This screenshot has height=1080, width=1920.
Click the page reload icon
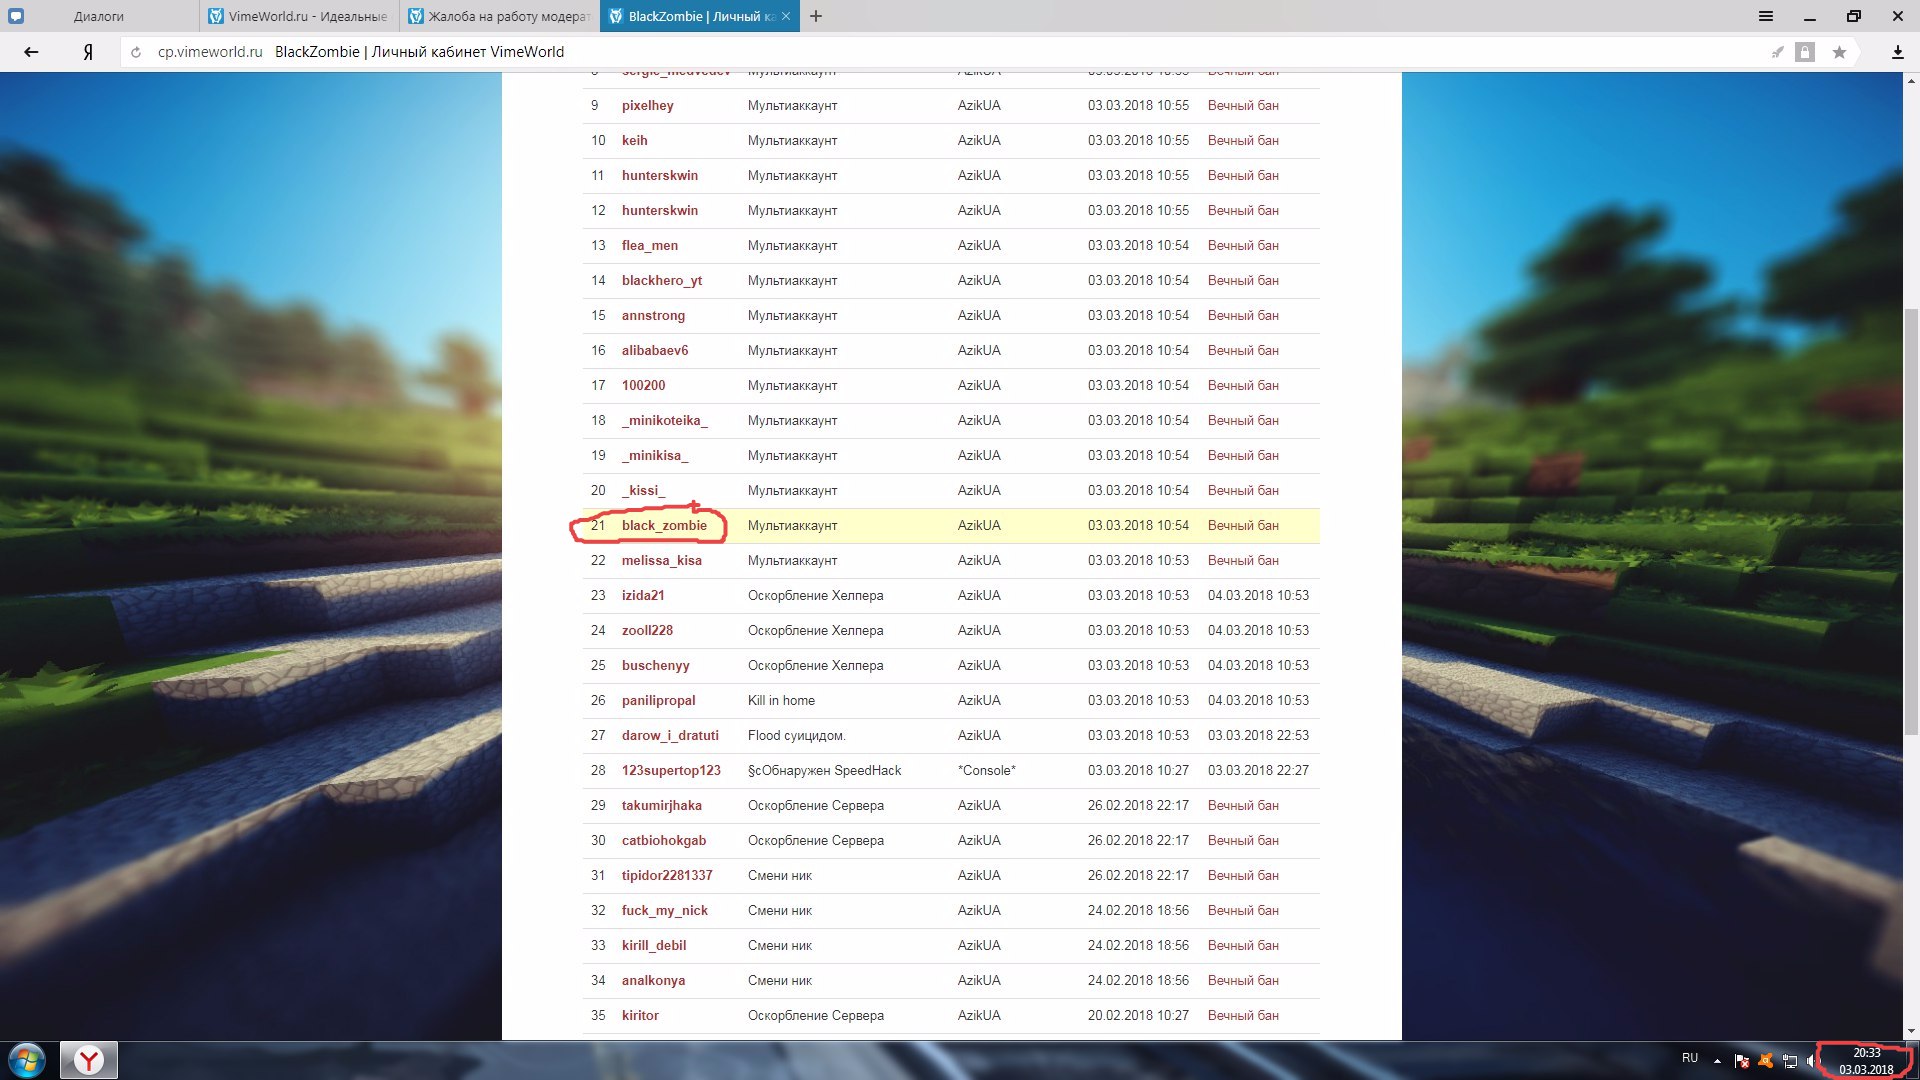136,52
